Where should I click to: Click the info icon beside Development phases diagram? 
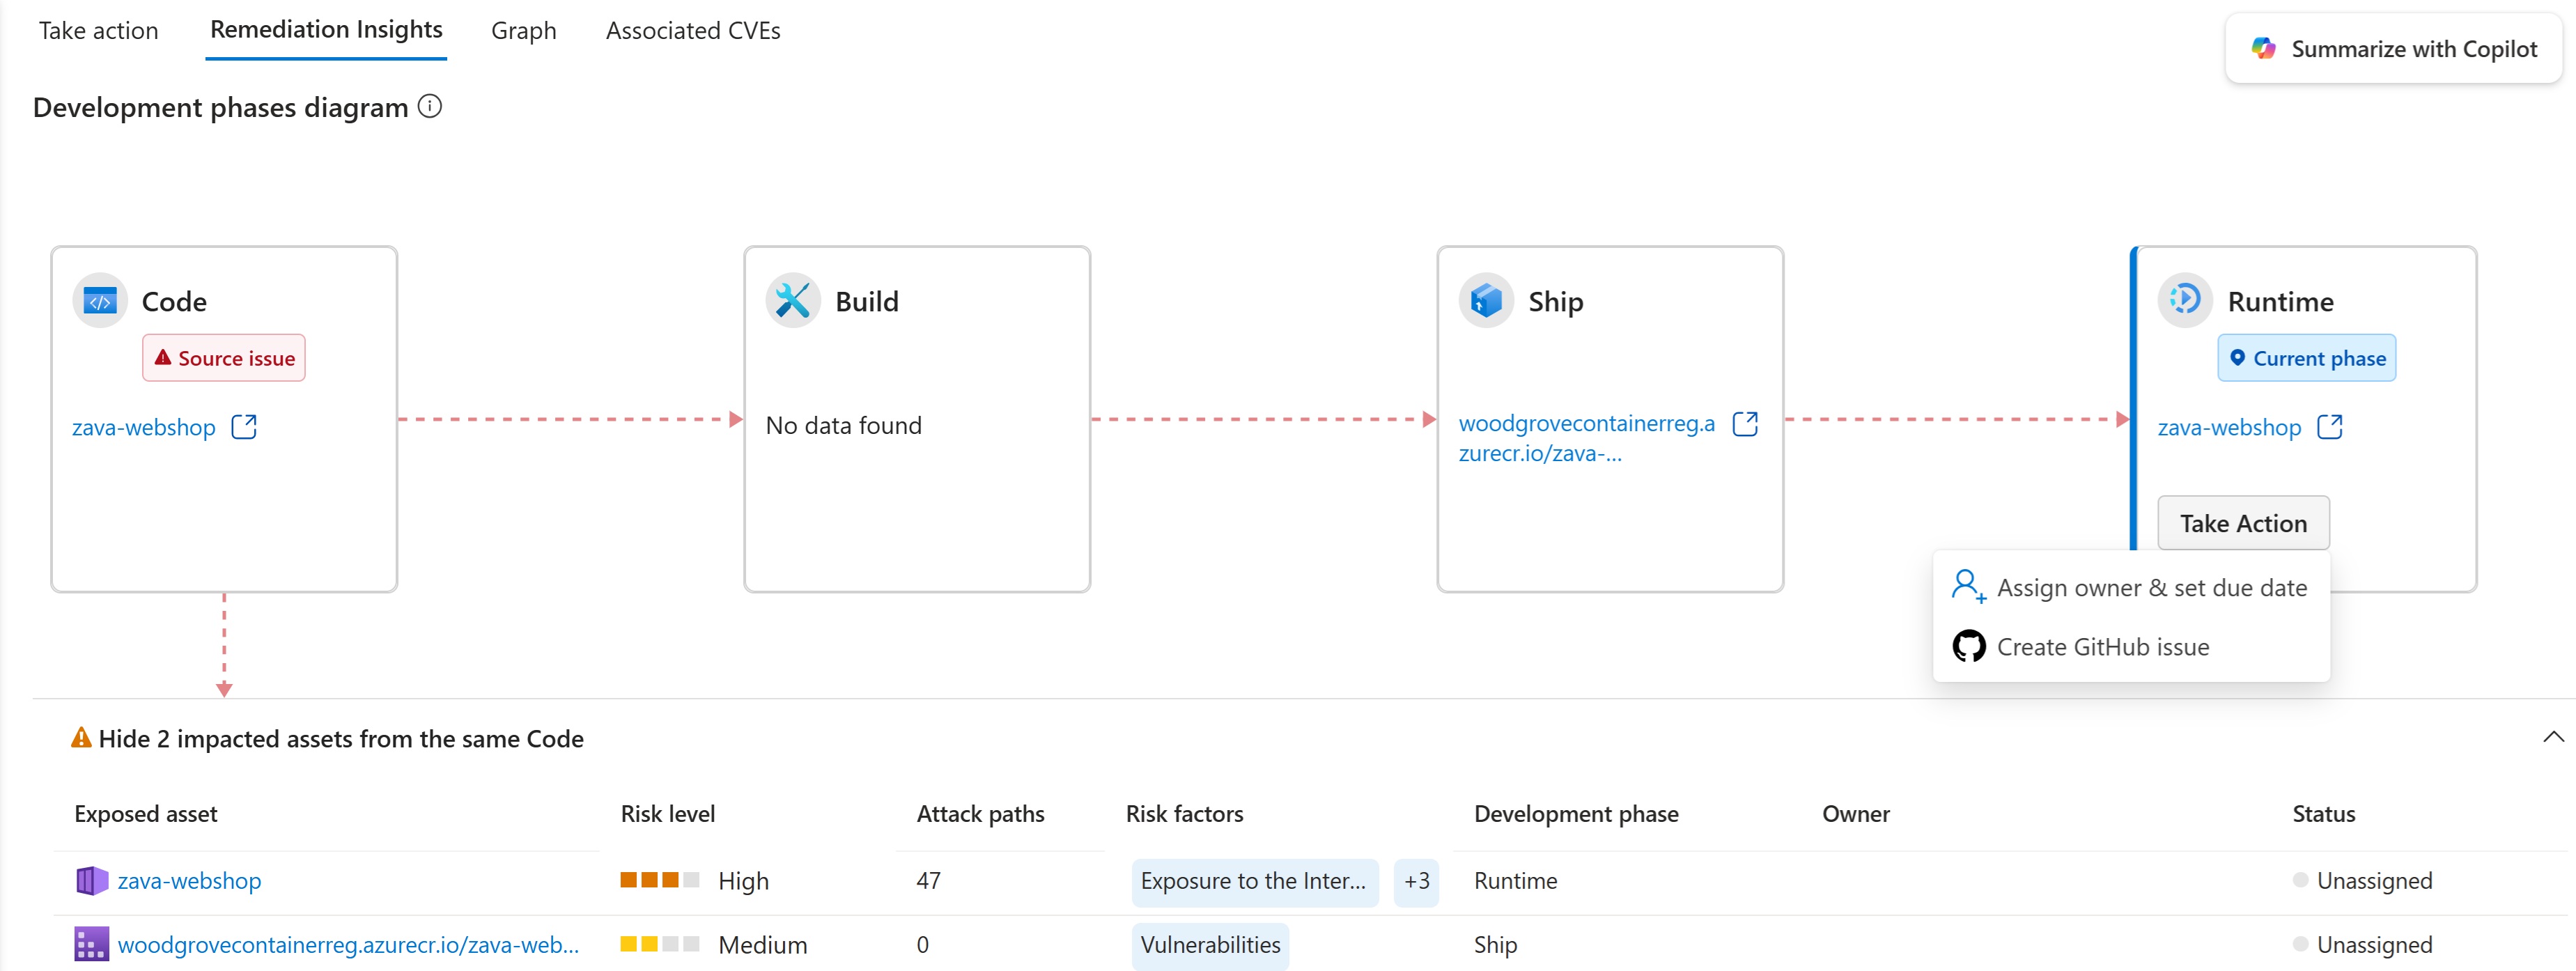[x=430, y=106]
